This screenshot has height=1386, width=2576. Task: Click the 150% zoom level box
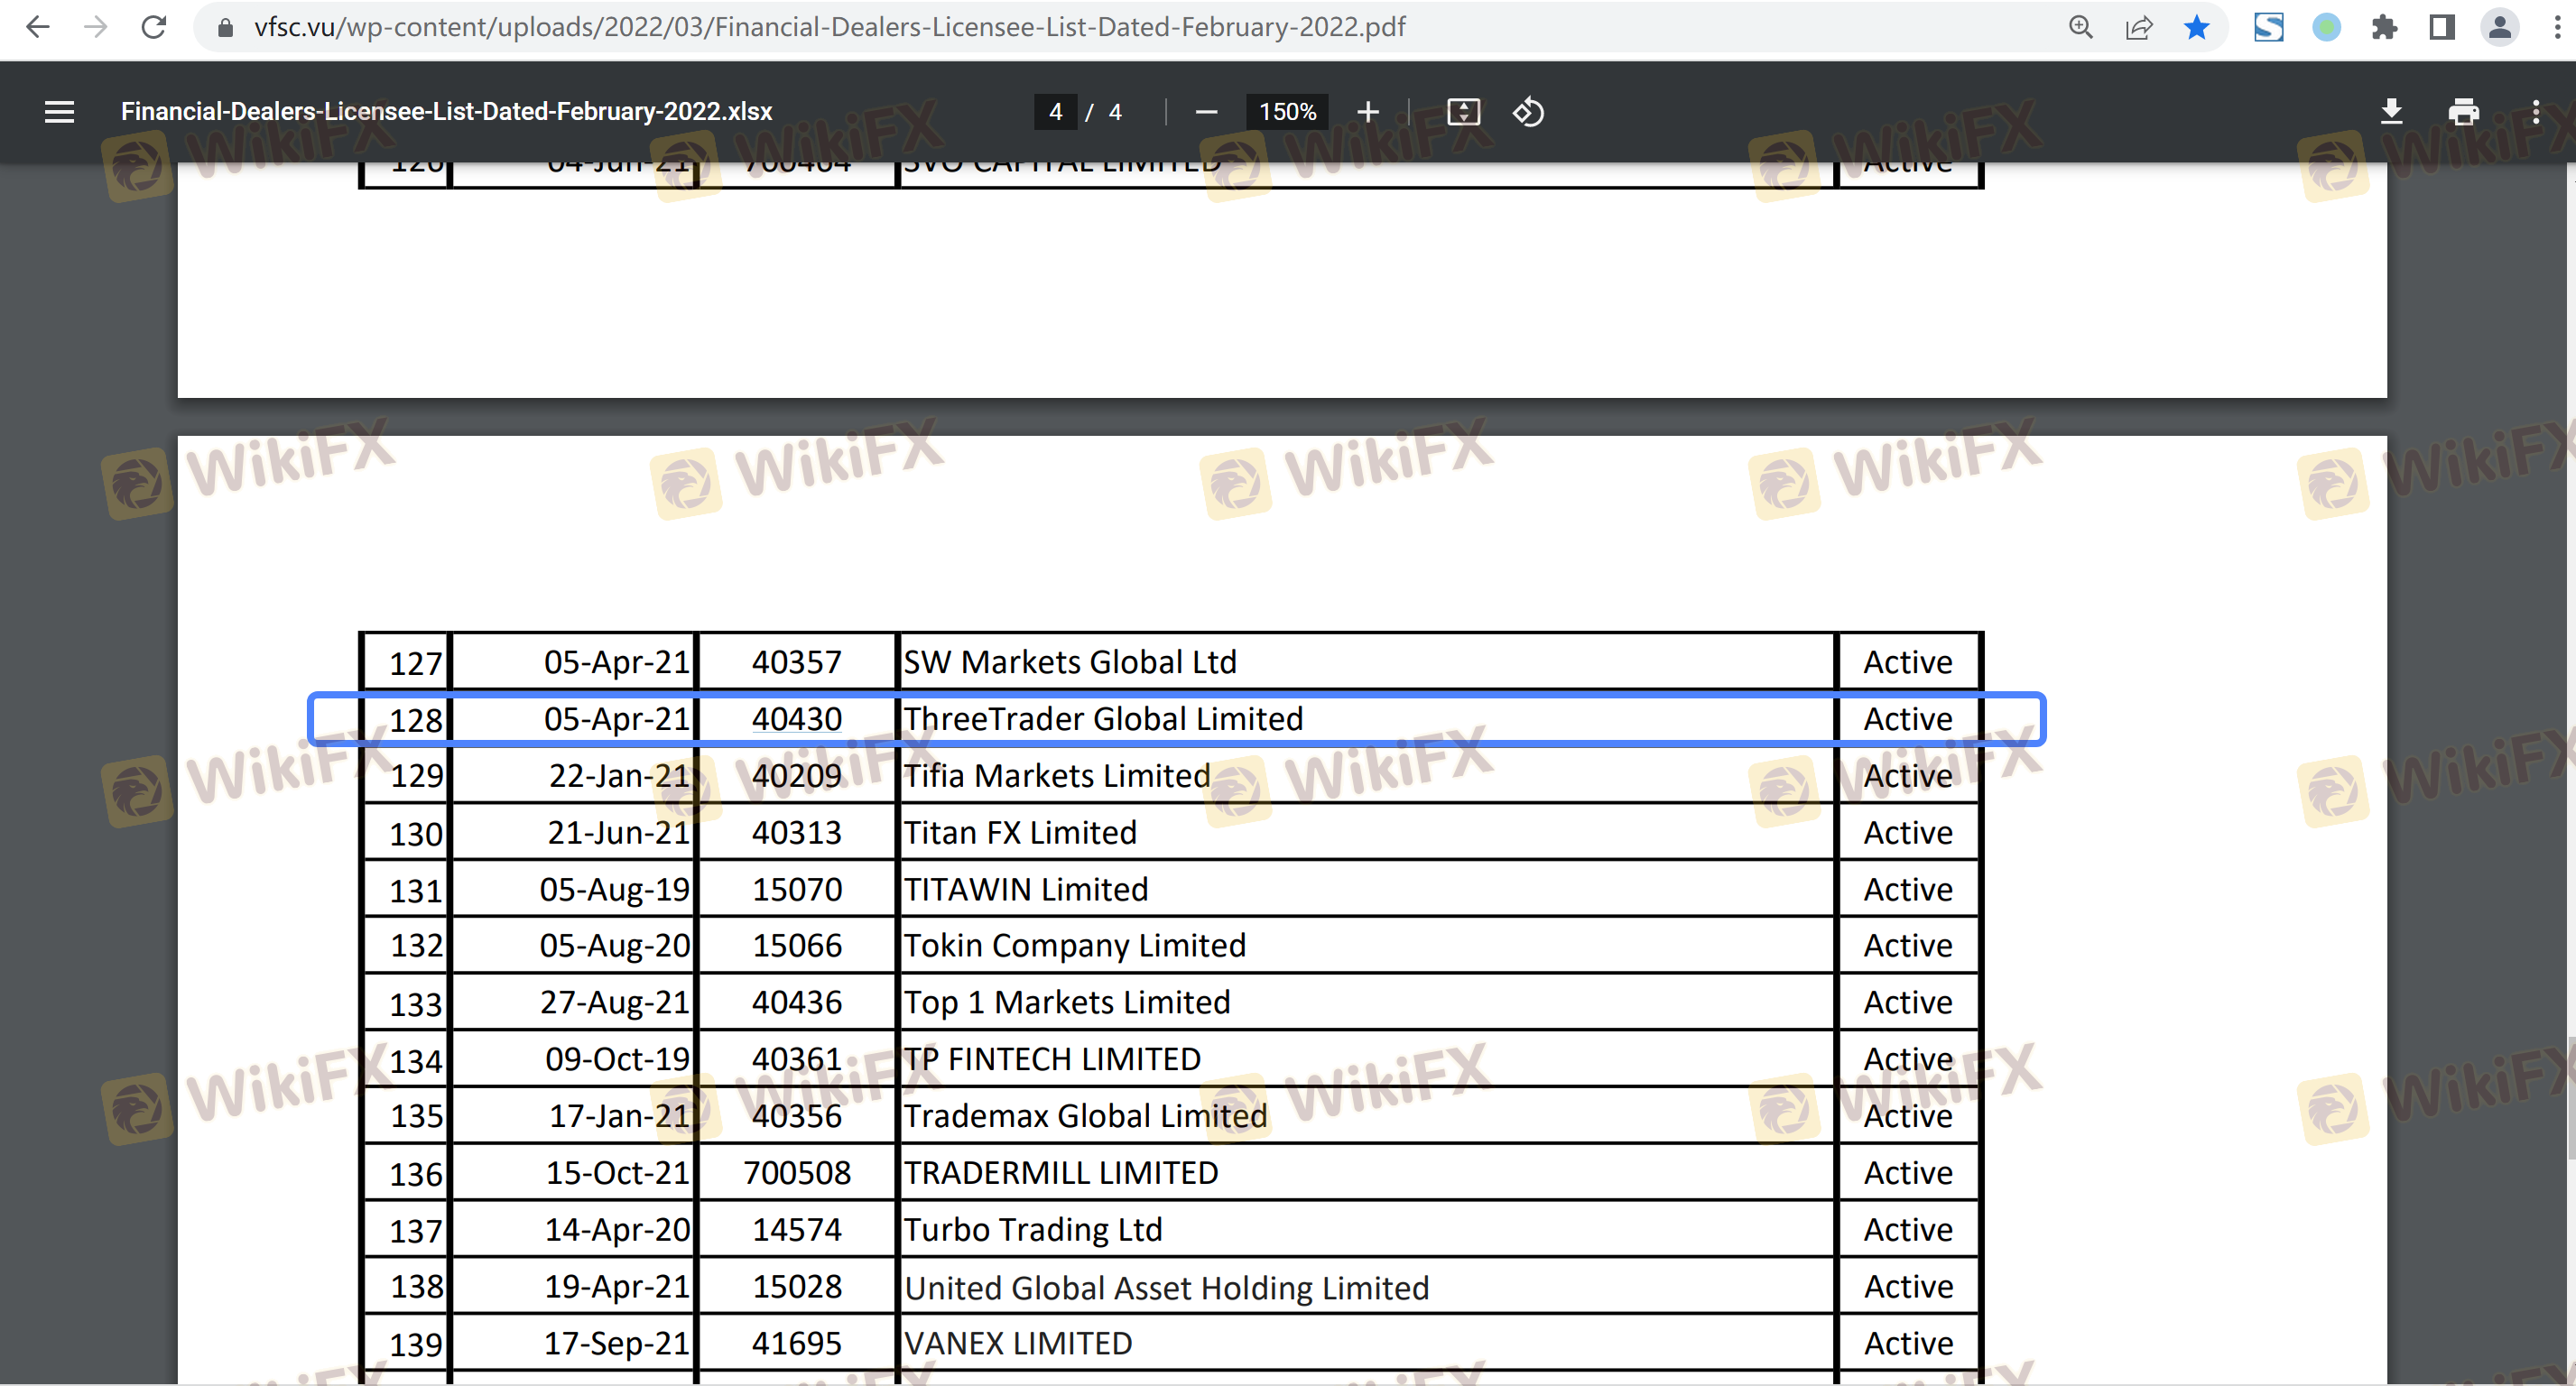point(1286,112)
